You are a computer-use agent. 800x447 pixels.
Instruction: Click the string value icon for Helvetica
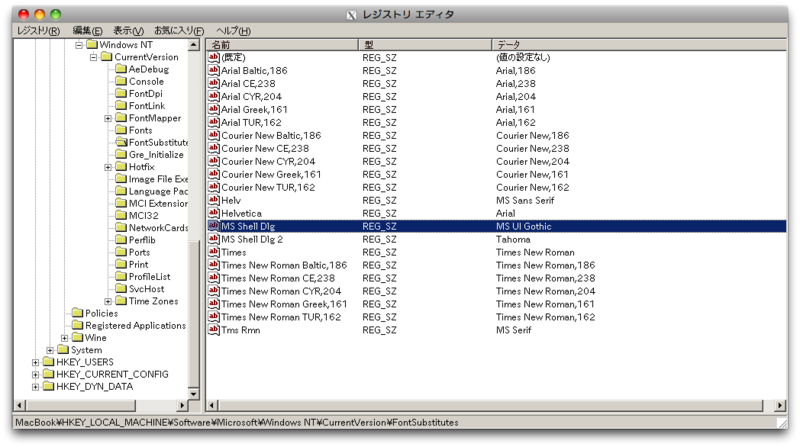click(x=214, y=213)
